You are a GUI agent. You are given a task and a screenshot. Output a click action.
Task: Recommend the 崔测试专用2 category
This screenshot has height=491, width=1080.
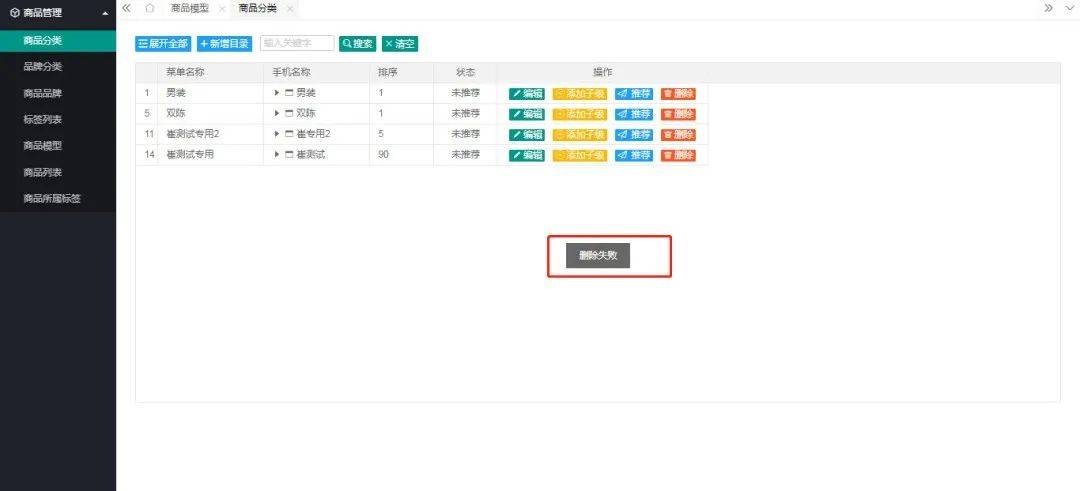634,135
